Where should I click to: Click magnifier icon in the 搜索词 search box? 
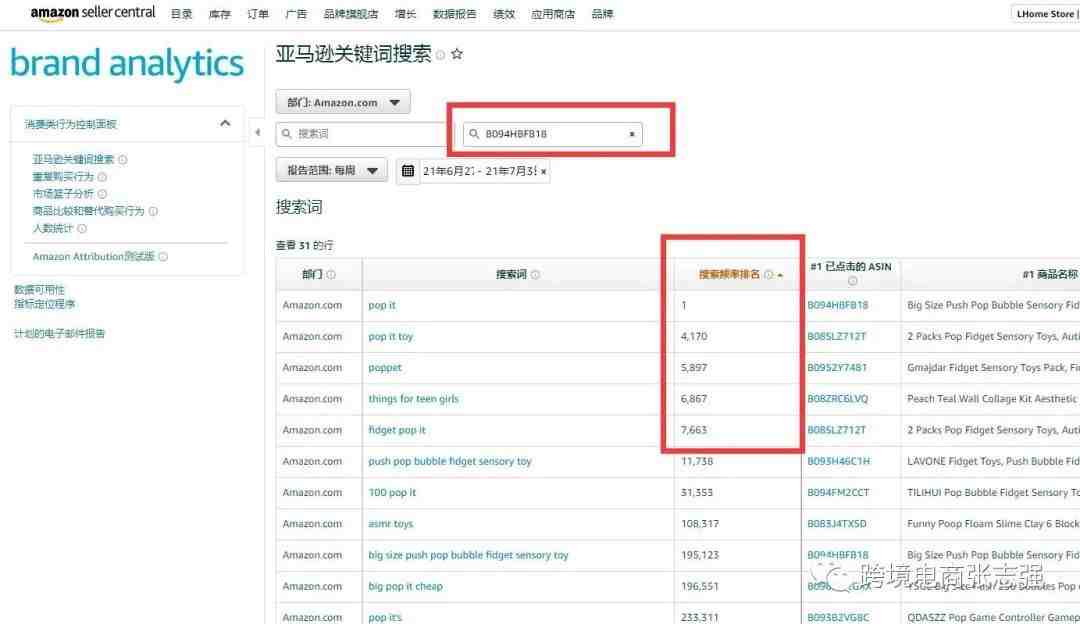coord(287,134)
